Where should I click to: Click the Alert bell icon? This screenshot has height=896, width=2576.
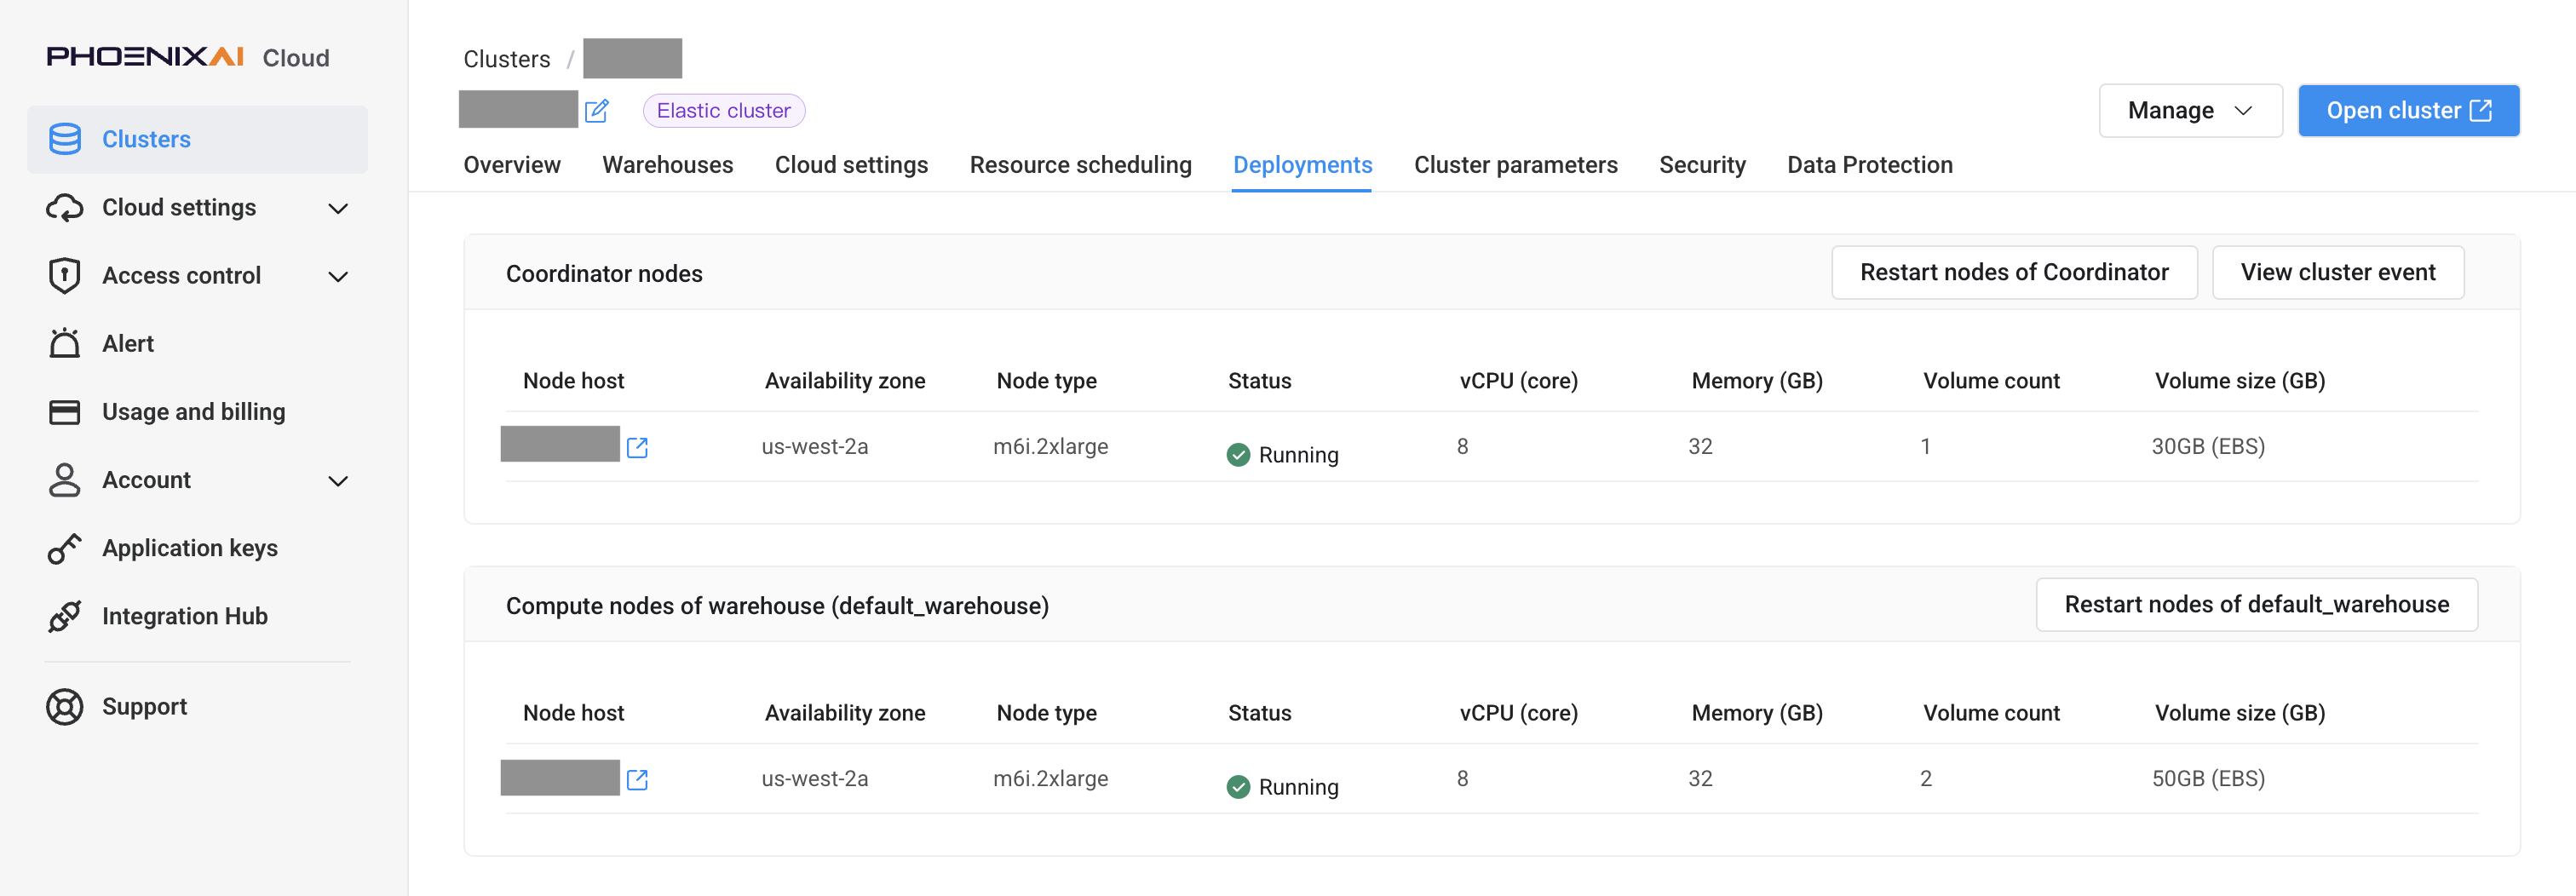pyautogui.click(x=65, y=343)
